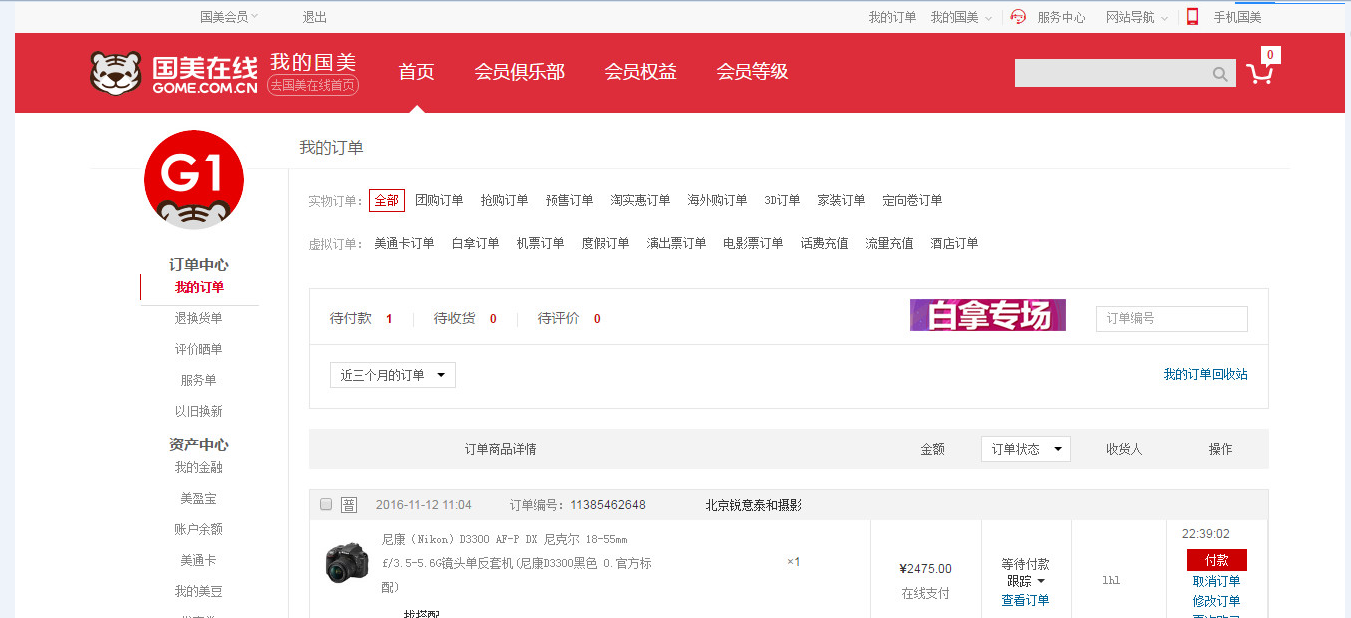
Task: Click the mobile phone icon
Action: (1192, 17)
